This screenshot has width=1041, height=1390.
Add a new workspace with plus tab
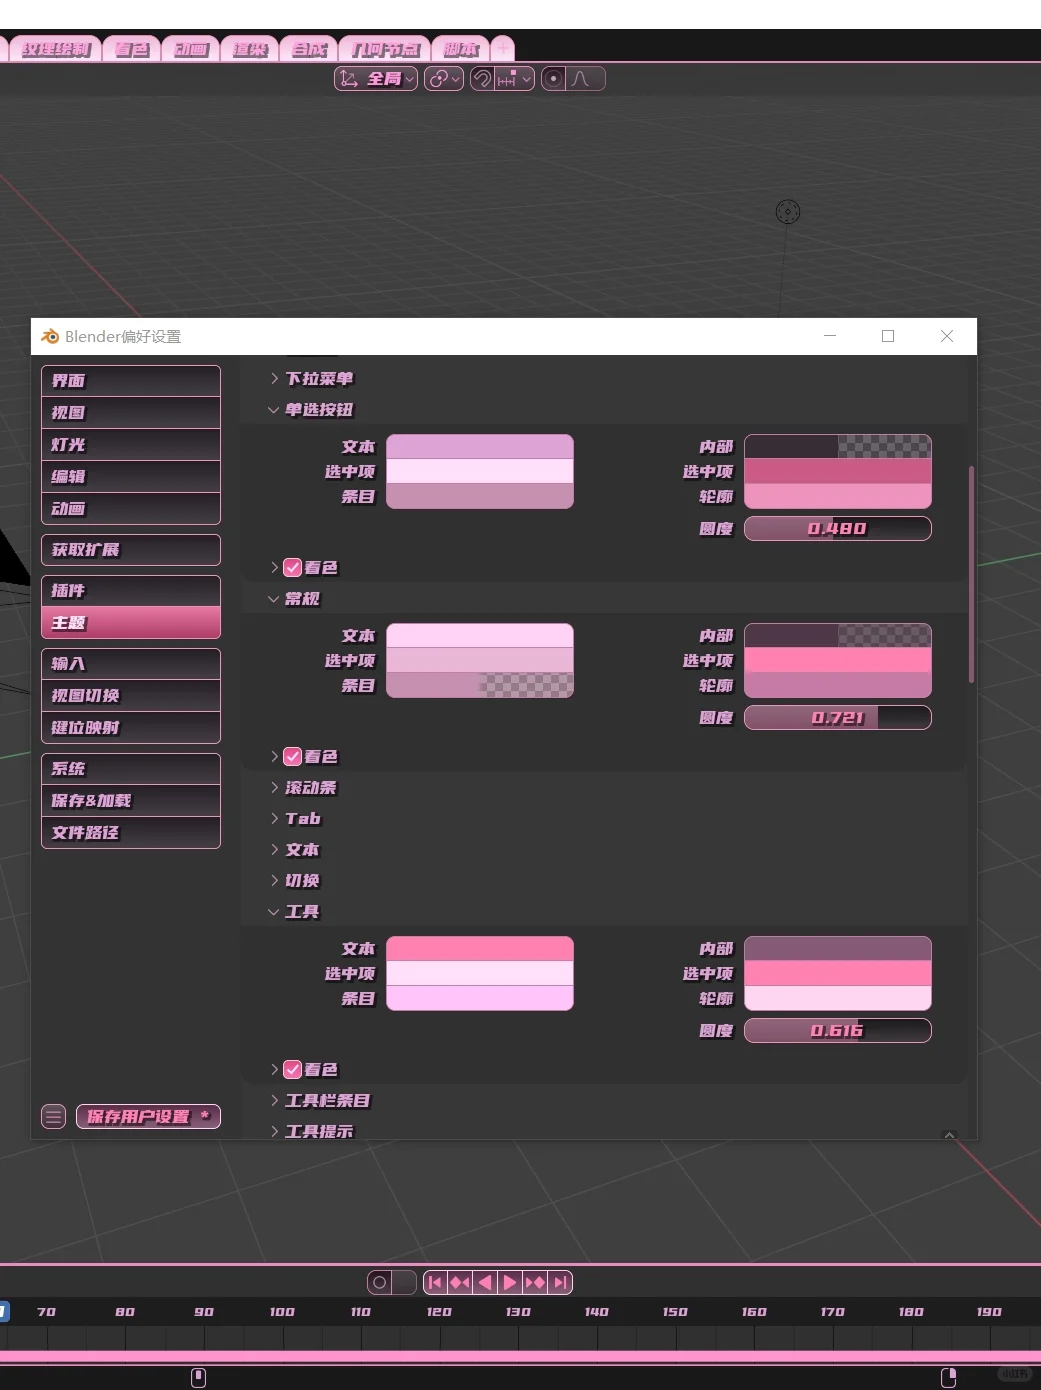pyautogui.click(x=503, y=47)
